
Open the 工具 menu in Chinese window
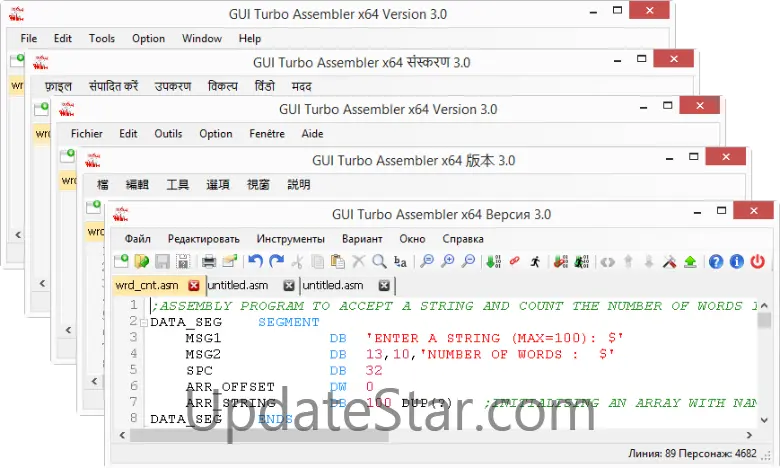click(x=178, y=185)
